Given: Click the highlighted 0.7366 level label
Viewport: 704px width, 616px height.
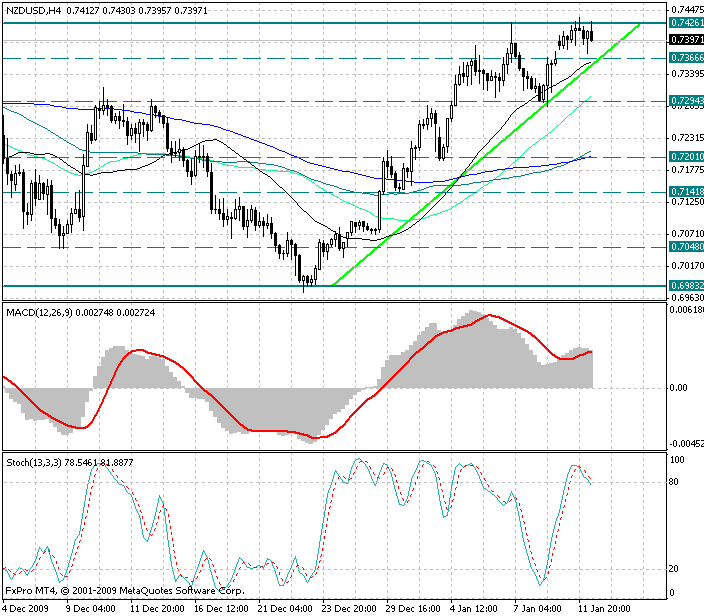Looking at the screenshot, I should coord(686,57).
